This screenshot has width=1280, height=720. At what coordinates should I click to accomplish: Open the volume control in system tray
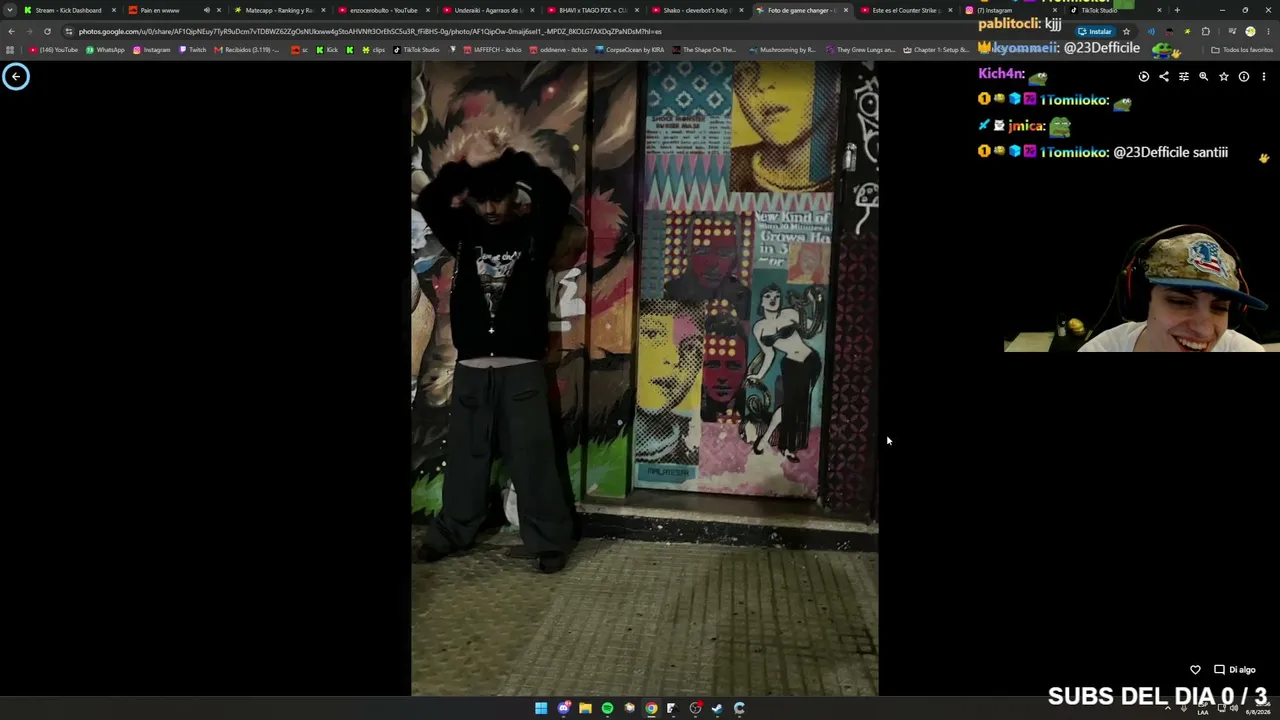tap(1234, 708)
